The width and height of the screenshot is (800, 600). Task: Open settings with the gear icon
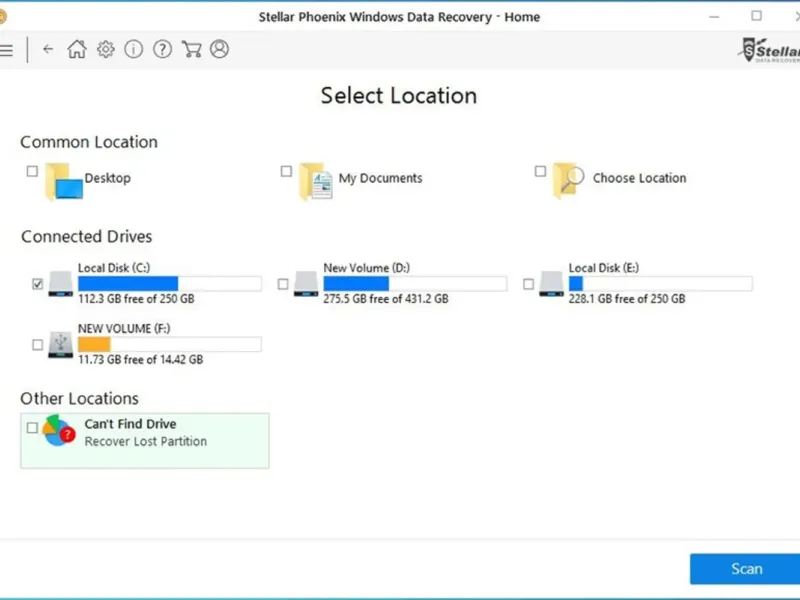click(105, 49)
